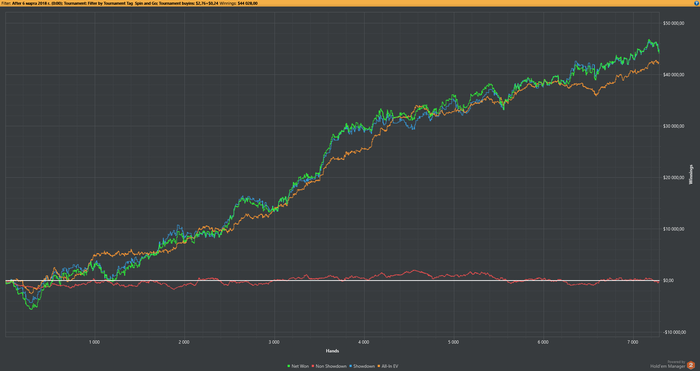The height and width of the screenshot is (371, 700).
Task: Click the 4 000 hands x-axis label
Action: click(x=363, y=342)
